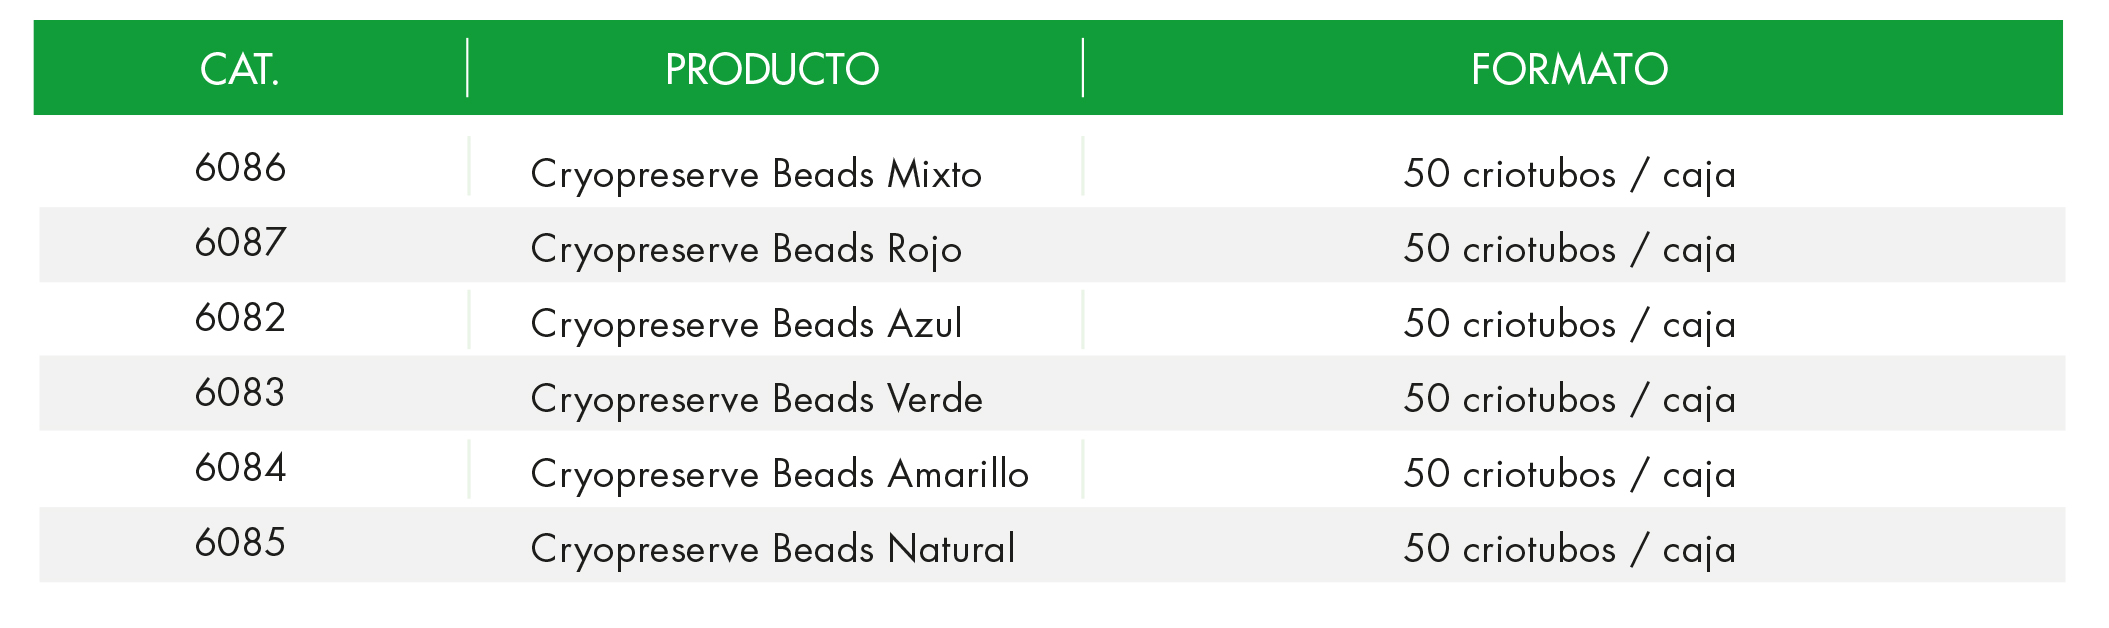
Task: Click Cryopreserve Beads Azul product name
Action: point(746,324)
